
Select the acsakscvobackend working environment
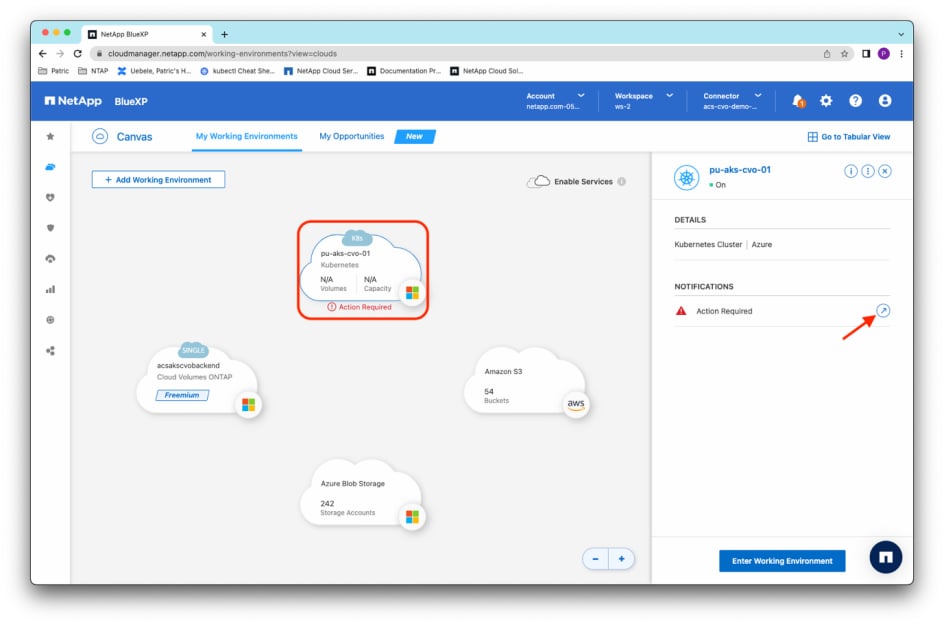click(198, 379)
